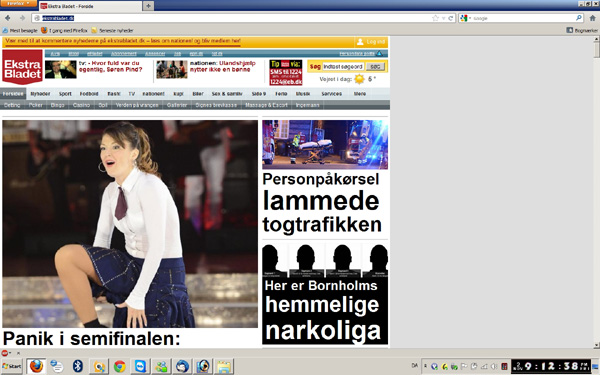Open the folder icon in the taskbar
600x375 pixels.
pyautogui.click(x=224, y=366)
